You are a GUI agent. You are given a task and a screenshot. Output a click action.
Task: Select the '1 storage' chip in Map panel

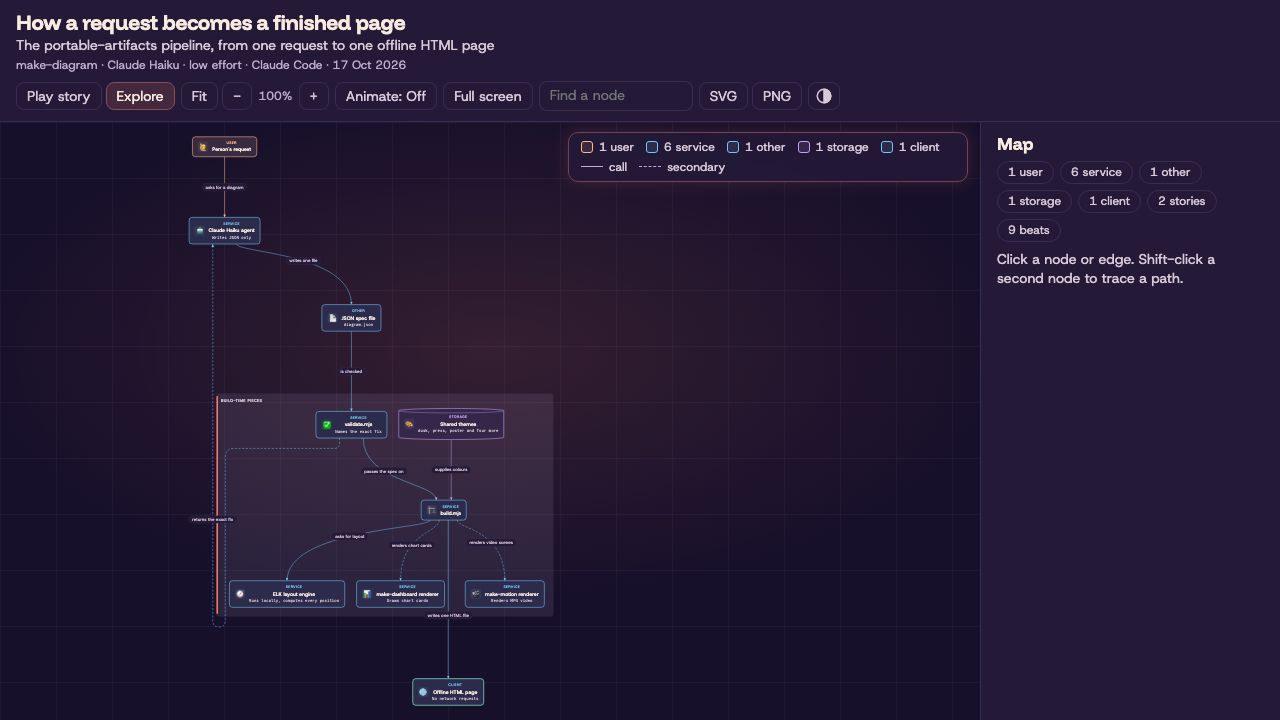tap(1034, 201)
